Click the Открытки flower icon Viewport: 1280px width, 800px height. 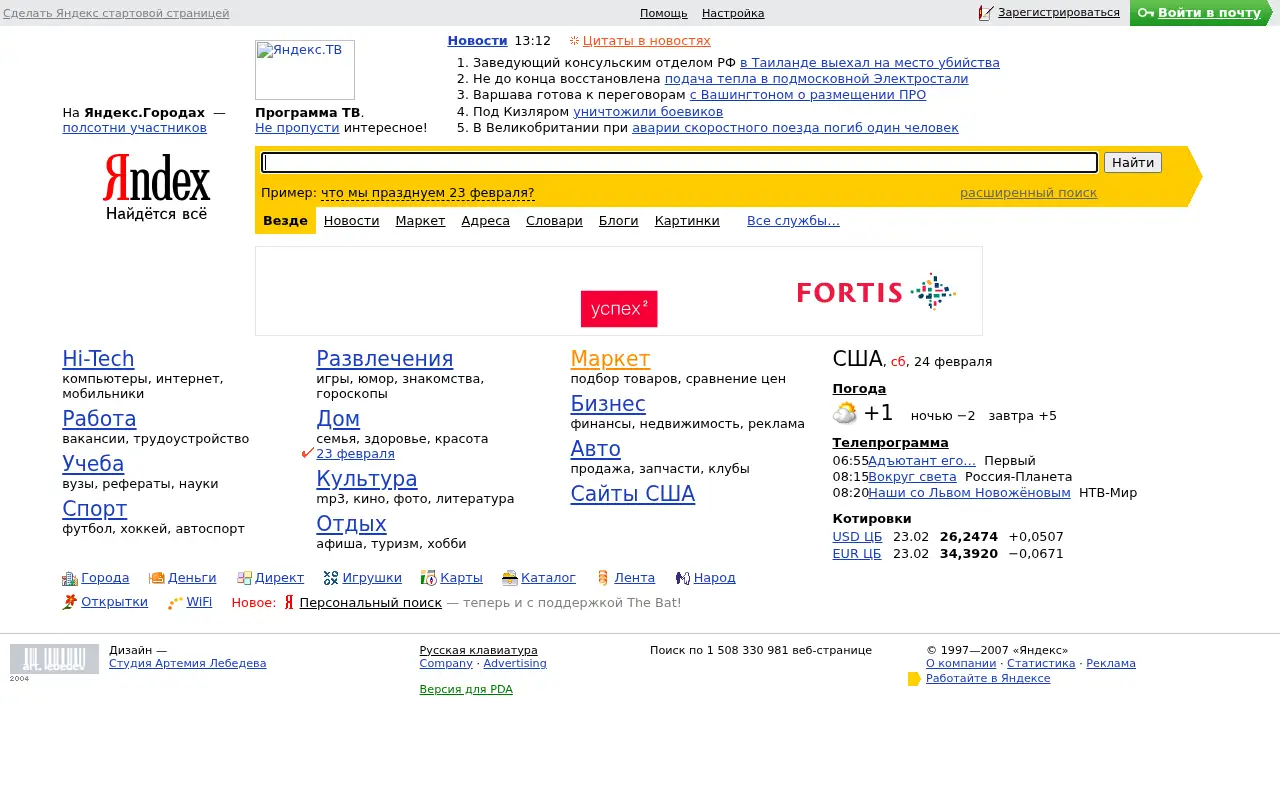coord(70,602)
